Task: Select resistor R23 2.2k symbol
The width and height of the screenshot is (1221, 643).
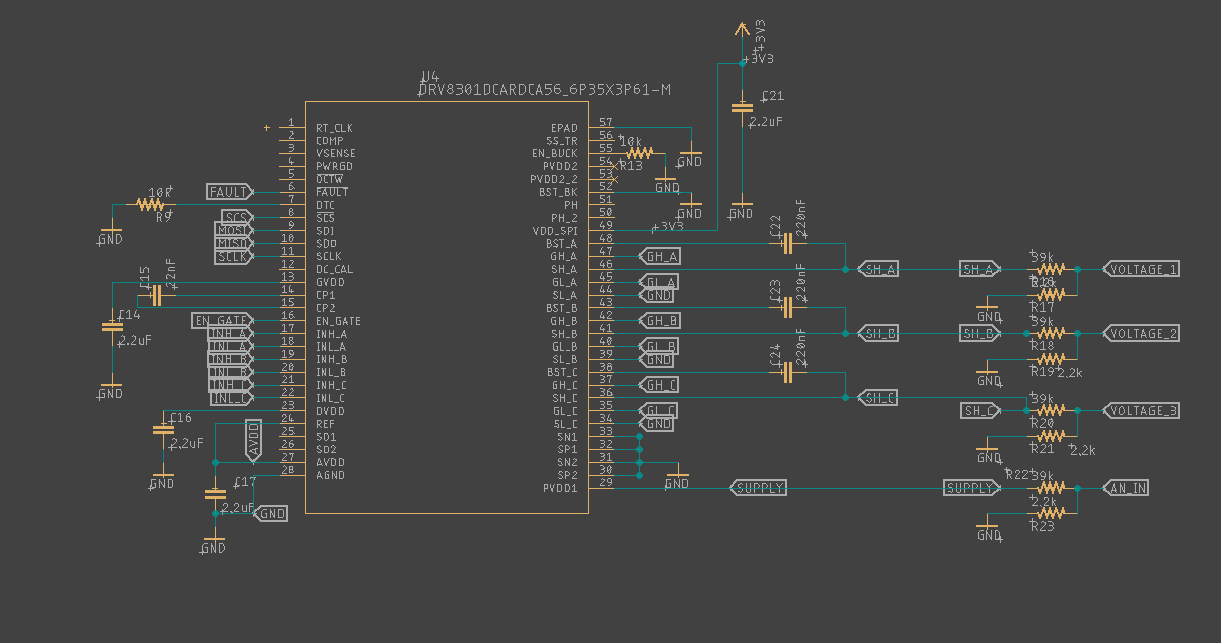Action: point(1050,513)
